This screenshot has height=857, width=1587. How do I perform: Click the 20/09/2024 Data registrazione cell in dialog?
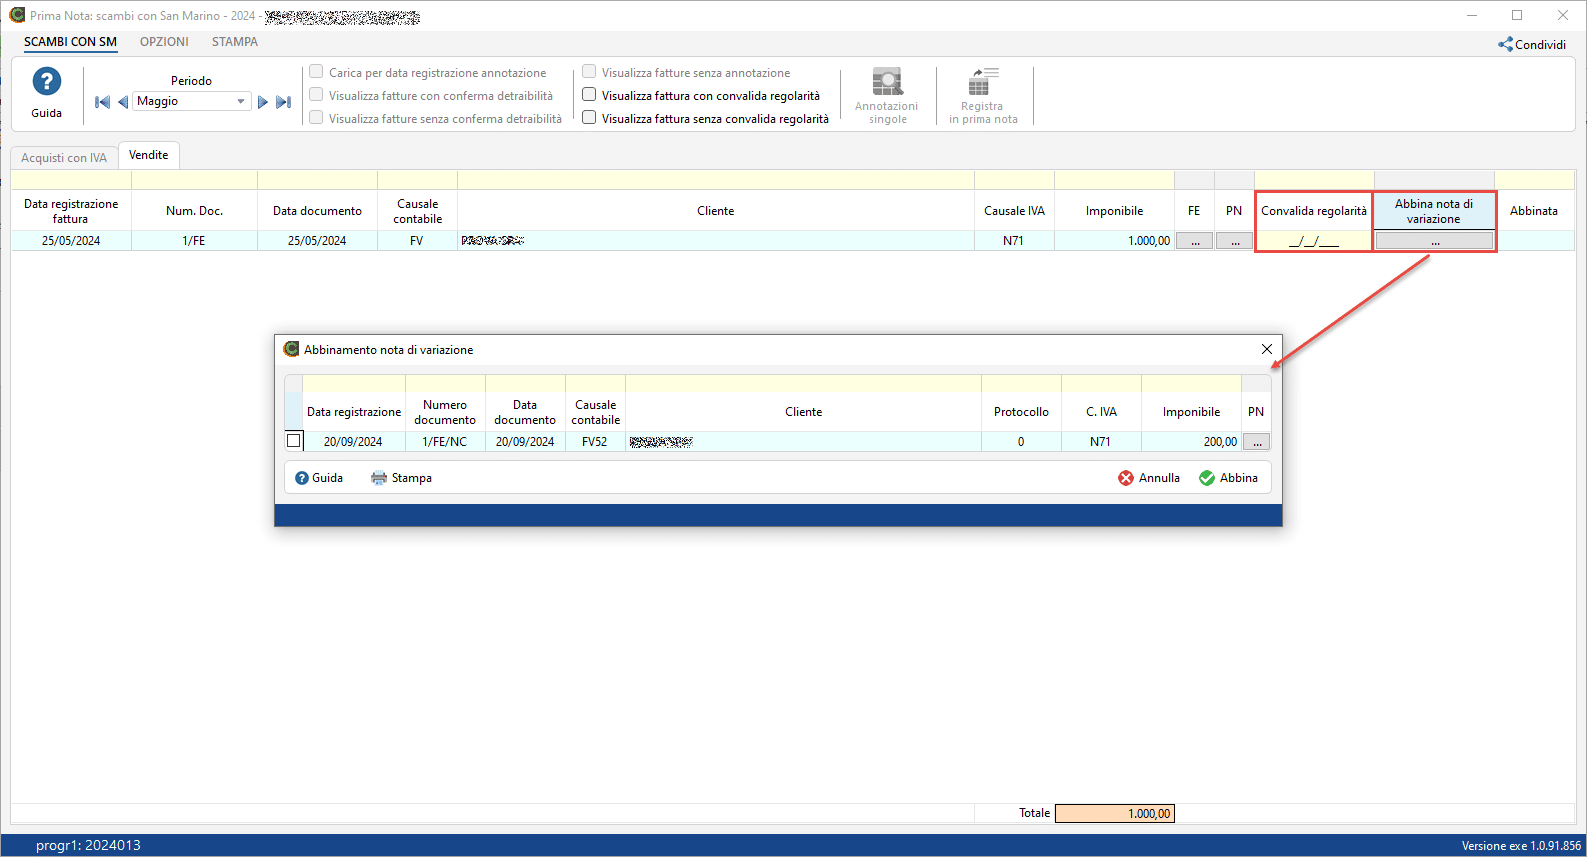[x=354, y=442]
